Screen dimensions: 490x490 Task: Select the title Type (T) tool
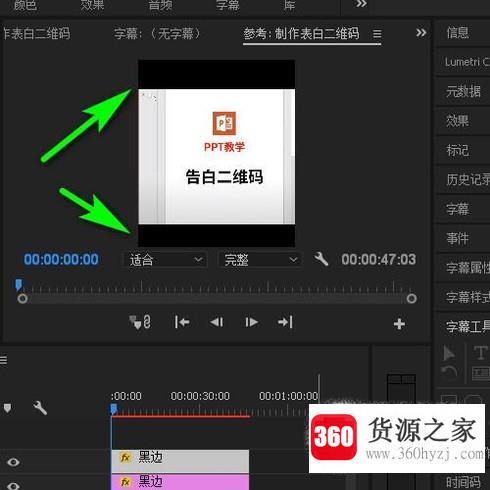pyautogui.click(x=481, y=353)
